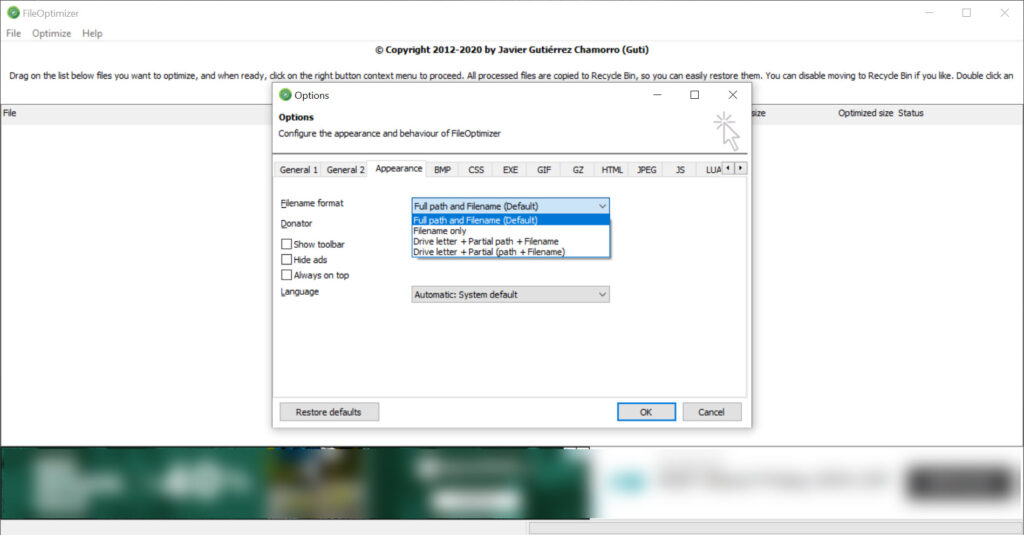
Task: Confirm options with the OK button
Action: coord(646,412)
